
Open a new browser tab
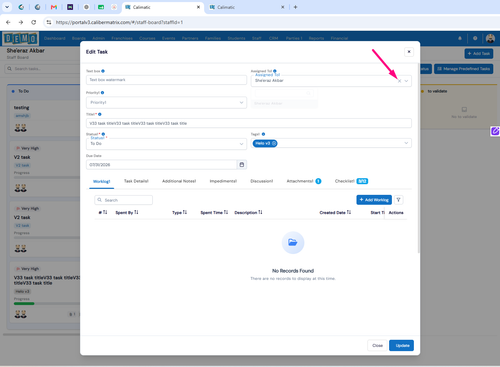pyautogui.click(x=295, y=7)
